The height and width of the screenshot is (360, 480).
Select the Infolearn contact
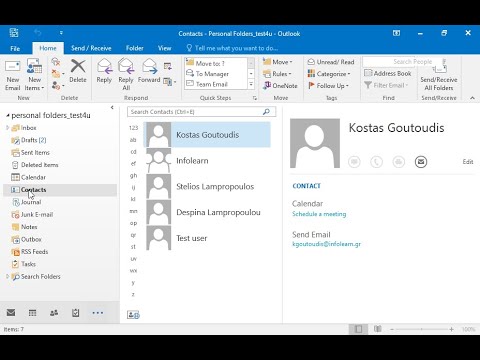[x=207, y=161]
